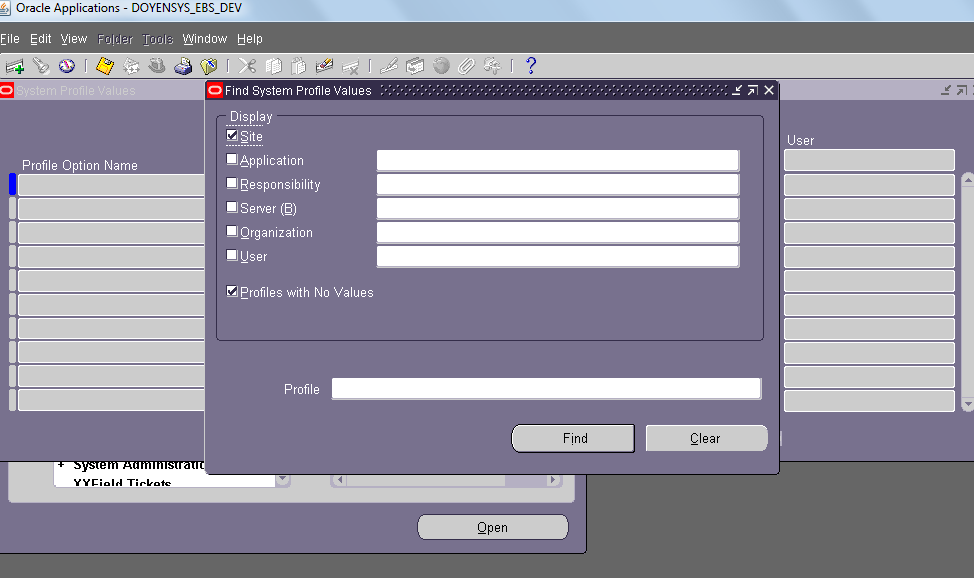Click the Translations globe toolbar icon

tap(441, 65)
